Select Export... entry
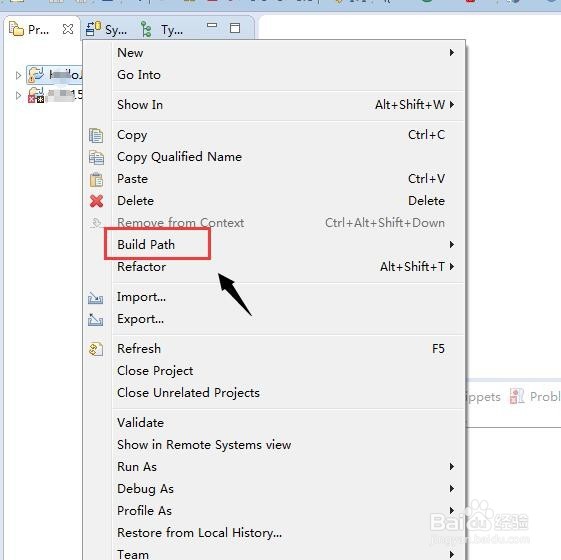The height and width of the screenshot is (560, 561). click(x=274, y=319)
